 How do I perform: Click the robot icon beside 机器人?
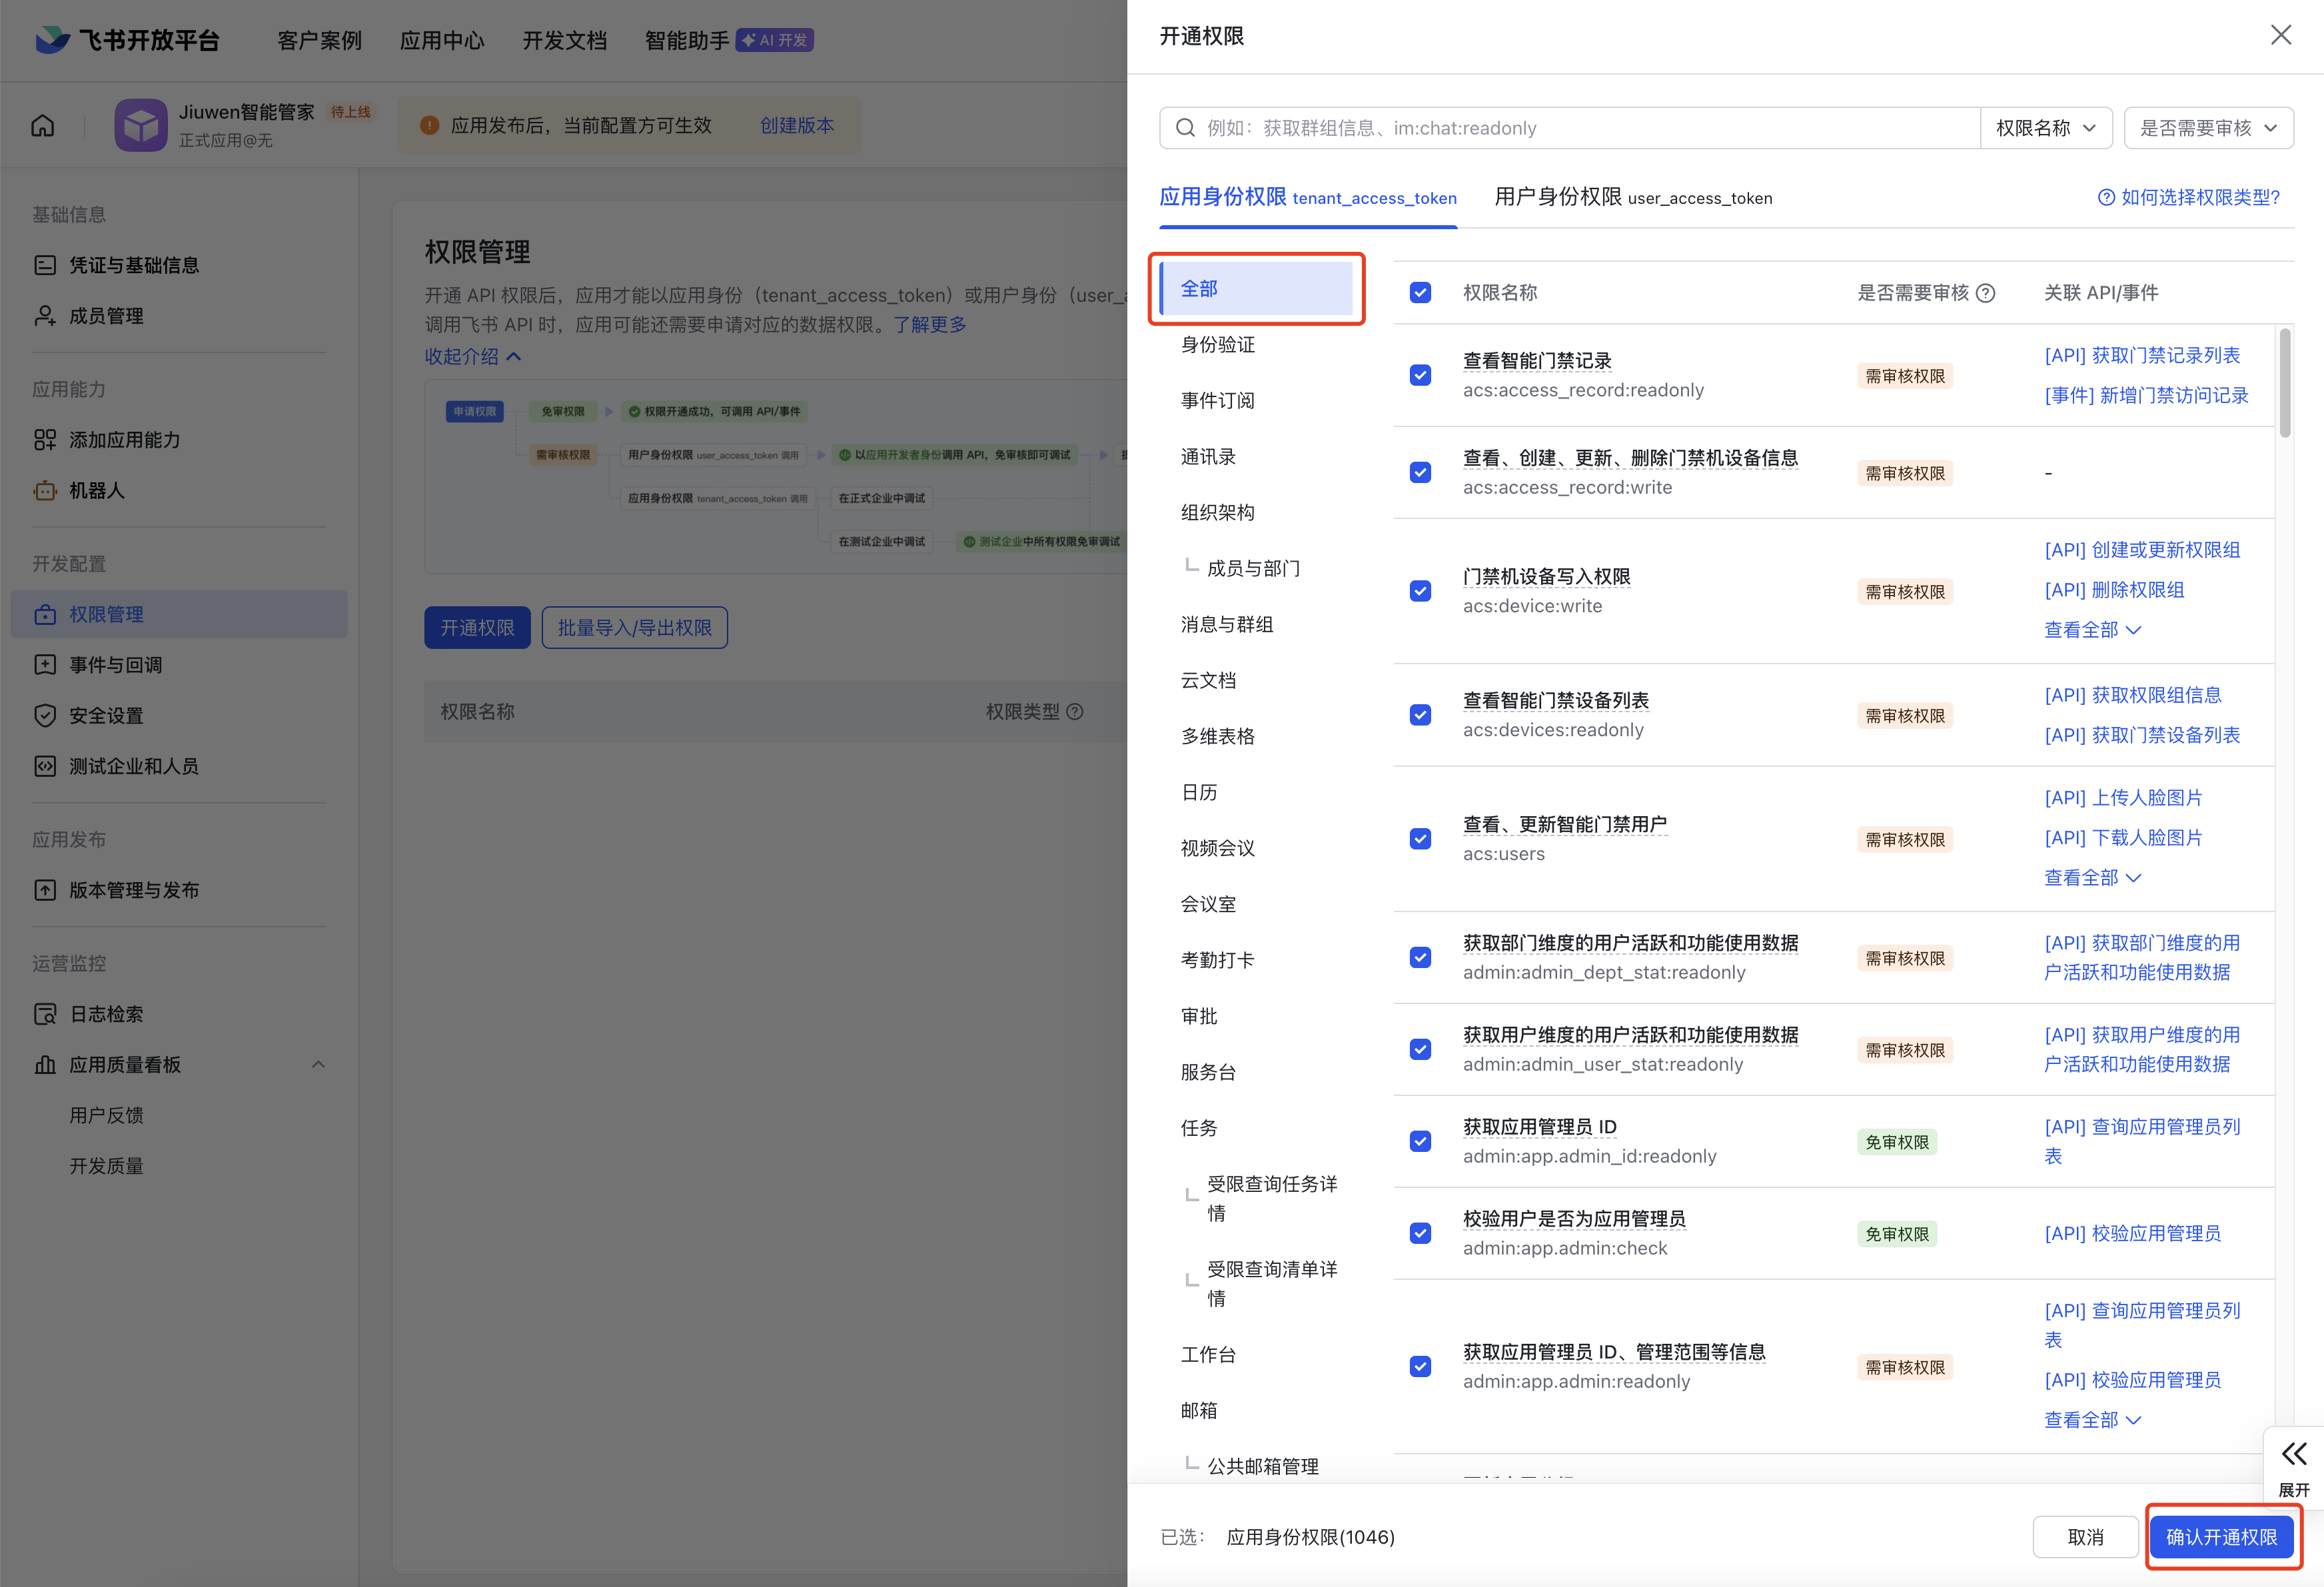45,491
